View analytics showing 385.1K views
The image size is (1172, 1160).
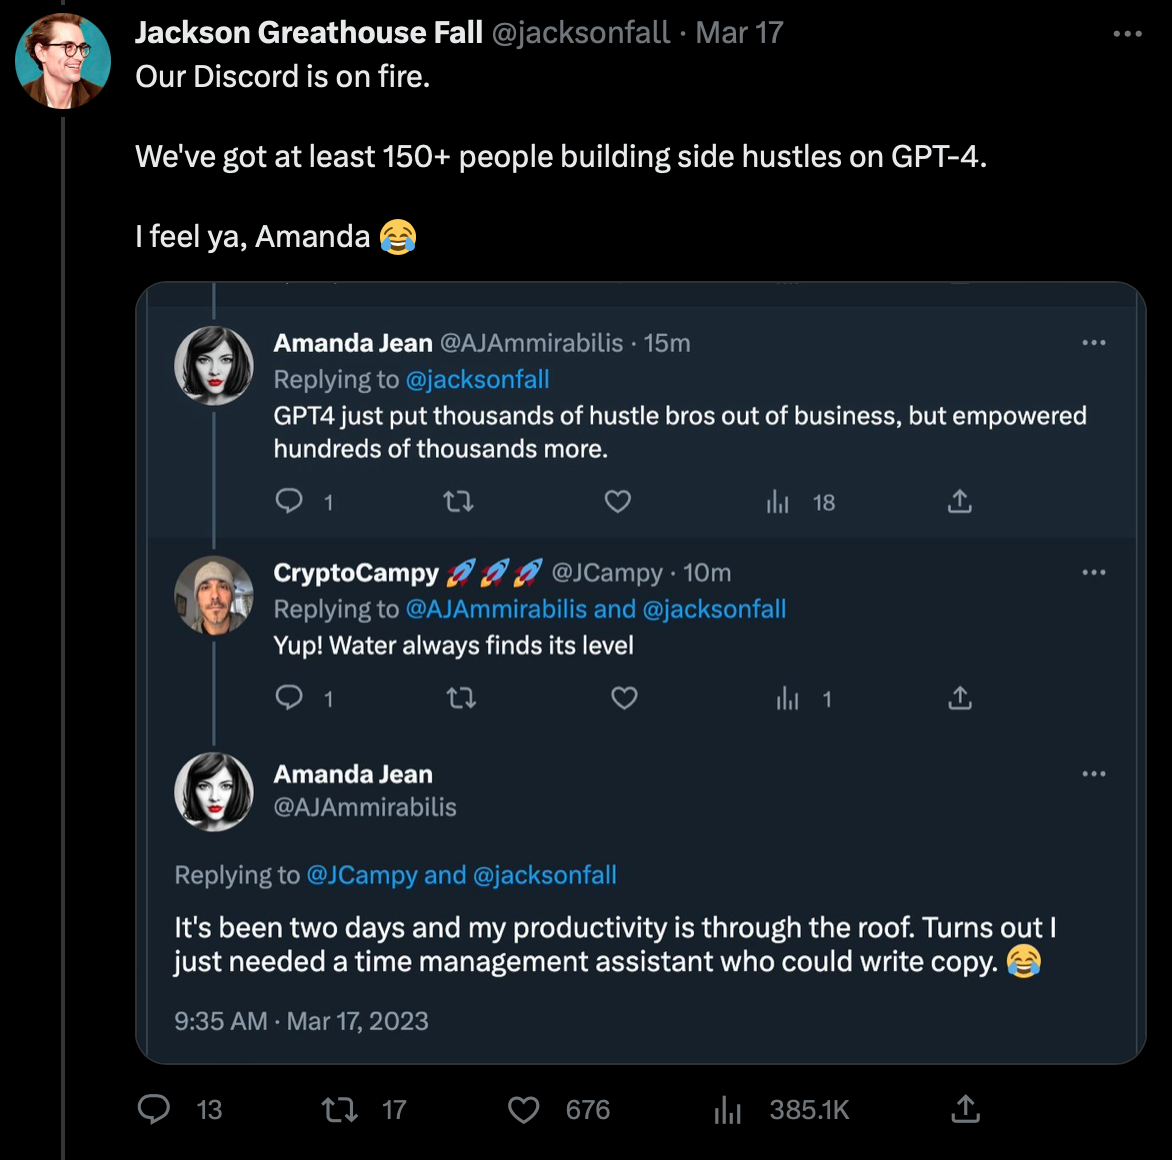(728, 1109)
